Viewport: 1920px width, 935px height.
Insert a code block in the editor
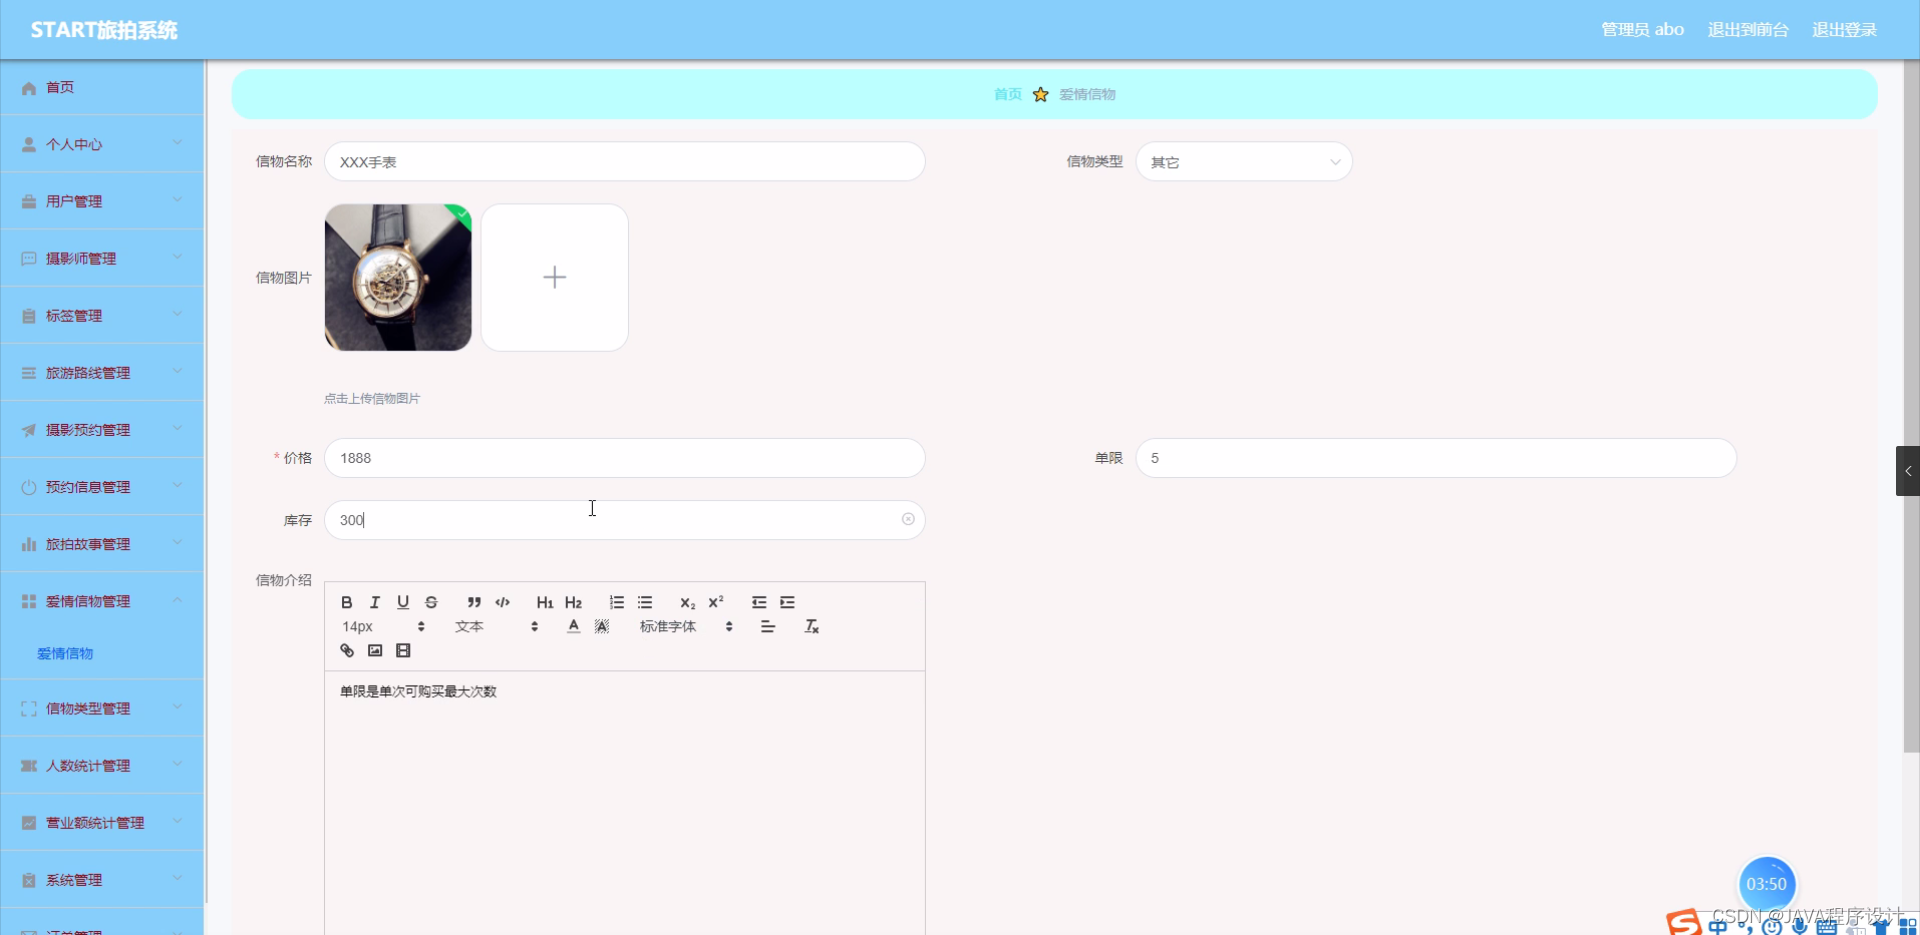501,602
